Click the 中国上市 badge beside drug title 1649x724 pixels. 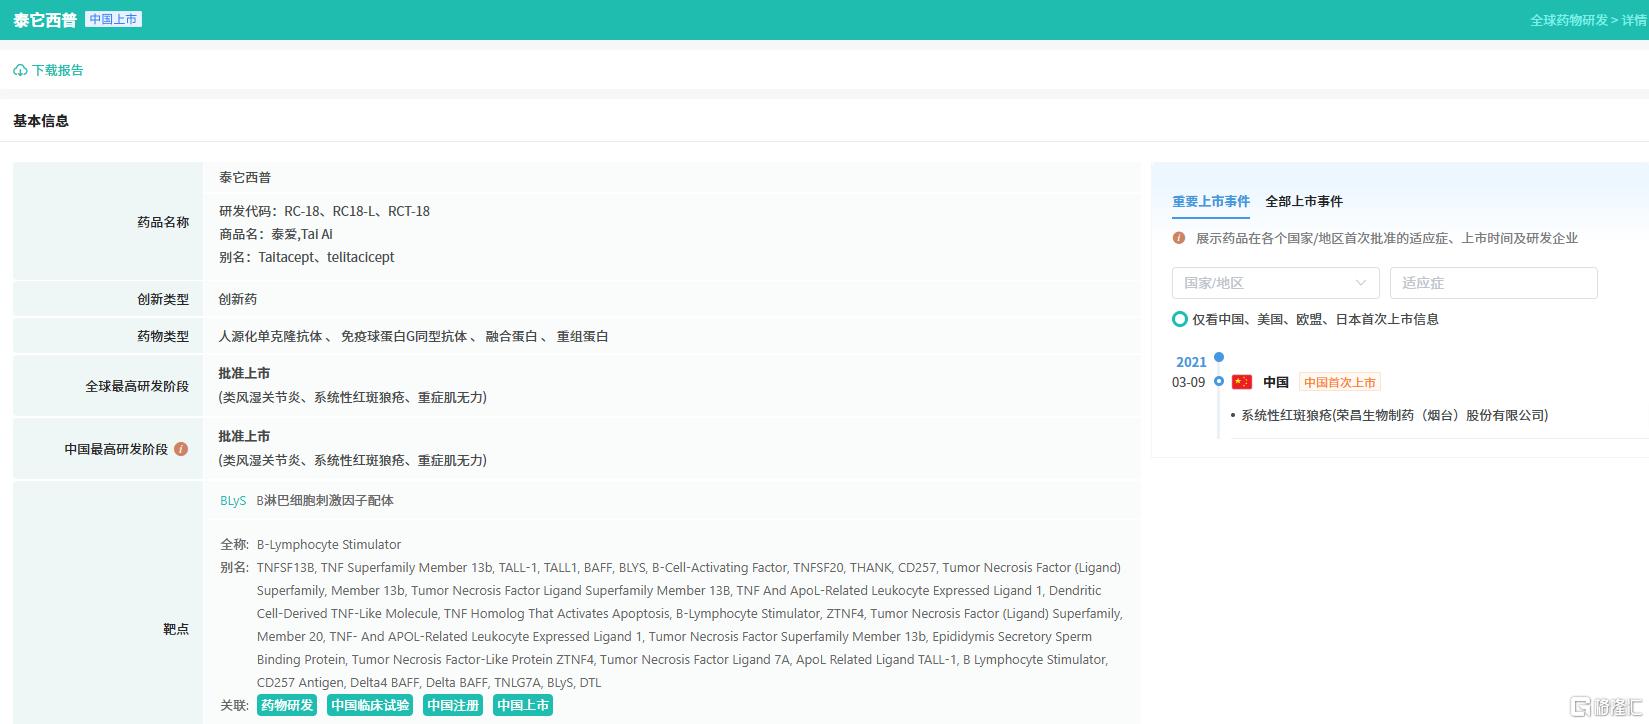[x=113, y=19]
